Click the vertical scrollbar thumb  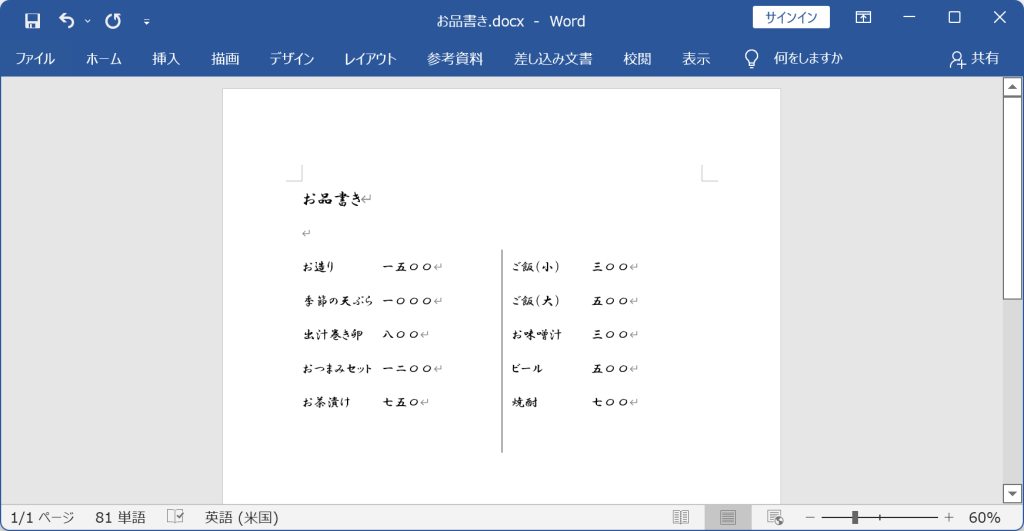pyautogui.click(x=1012, y=198)
